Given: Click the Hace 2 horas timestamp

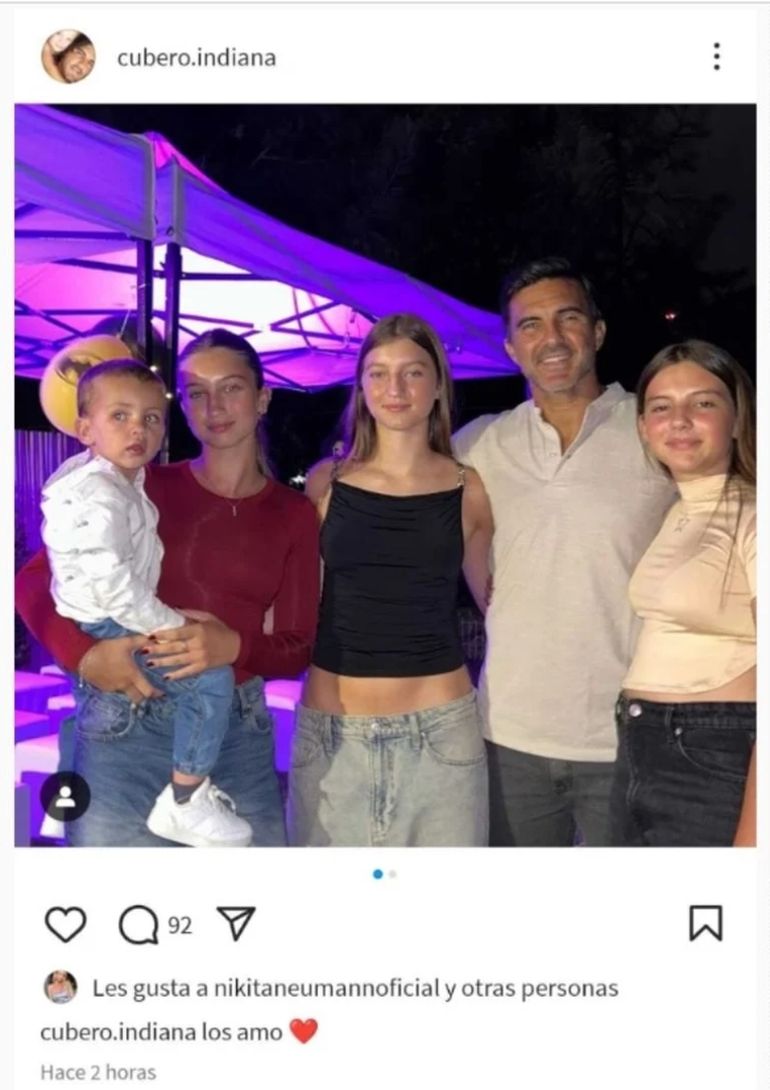Looking at the screenshot, I should click(98, 1072).
